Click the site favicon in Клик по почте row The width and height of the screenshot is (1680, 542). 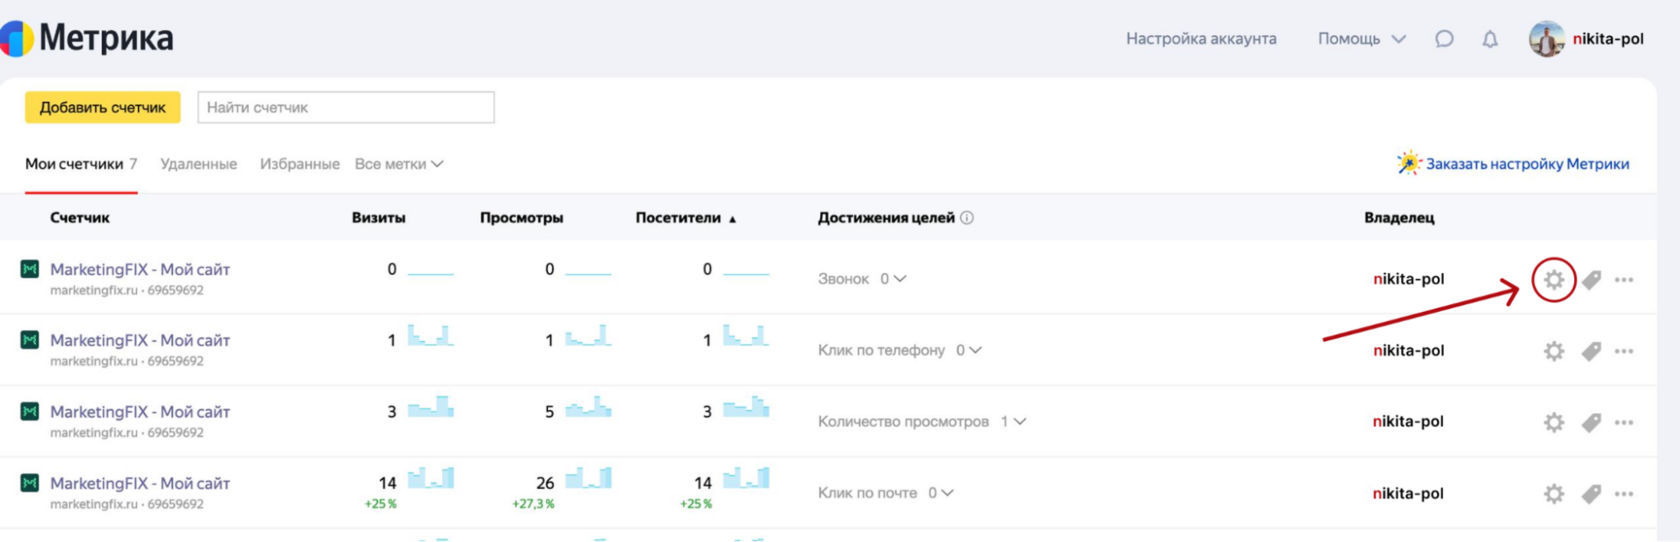30,483
